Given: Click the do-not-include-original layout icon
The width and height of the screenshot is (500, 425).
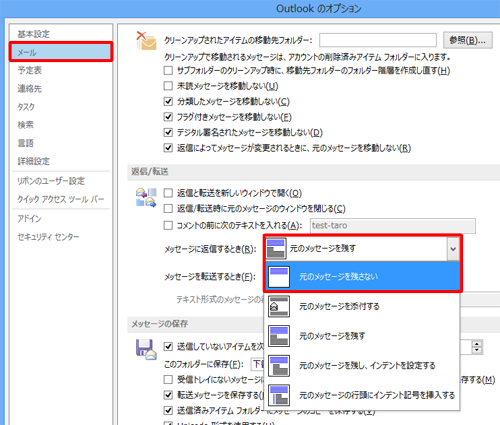Looking at the screenshot, I should click(279, 277).
